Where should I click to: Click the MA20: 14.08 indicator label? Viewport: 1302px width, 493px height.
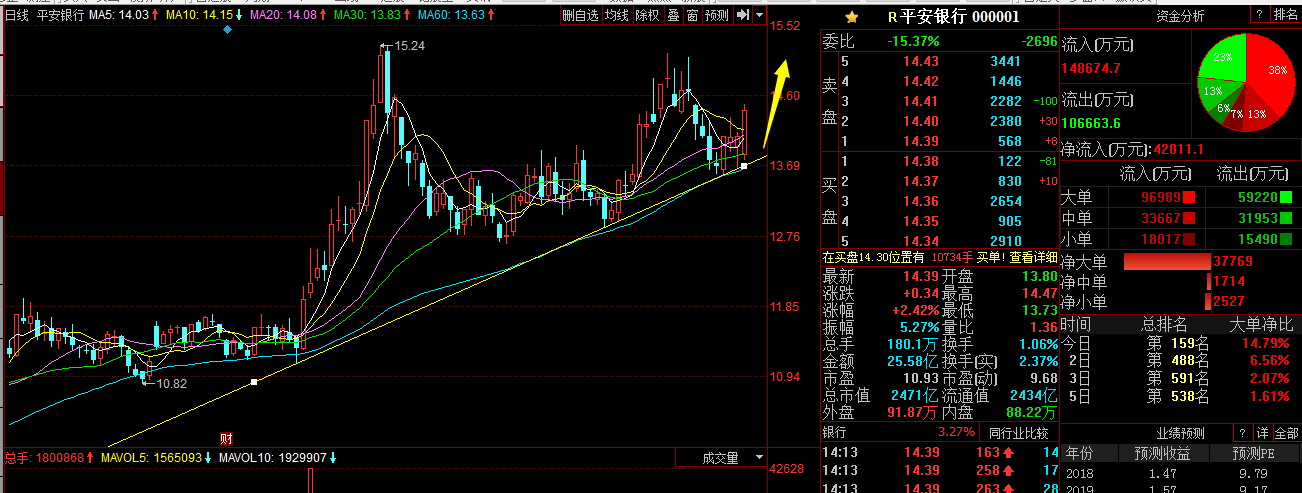(x=289, y=16)
